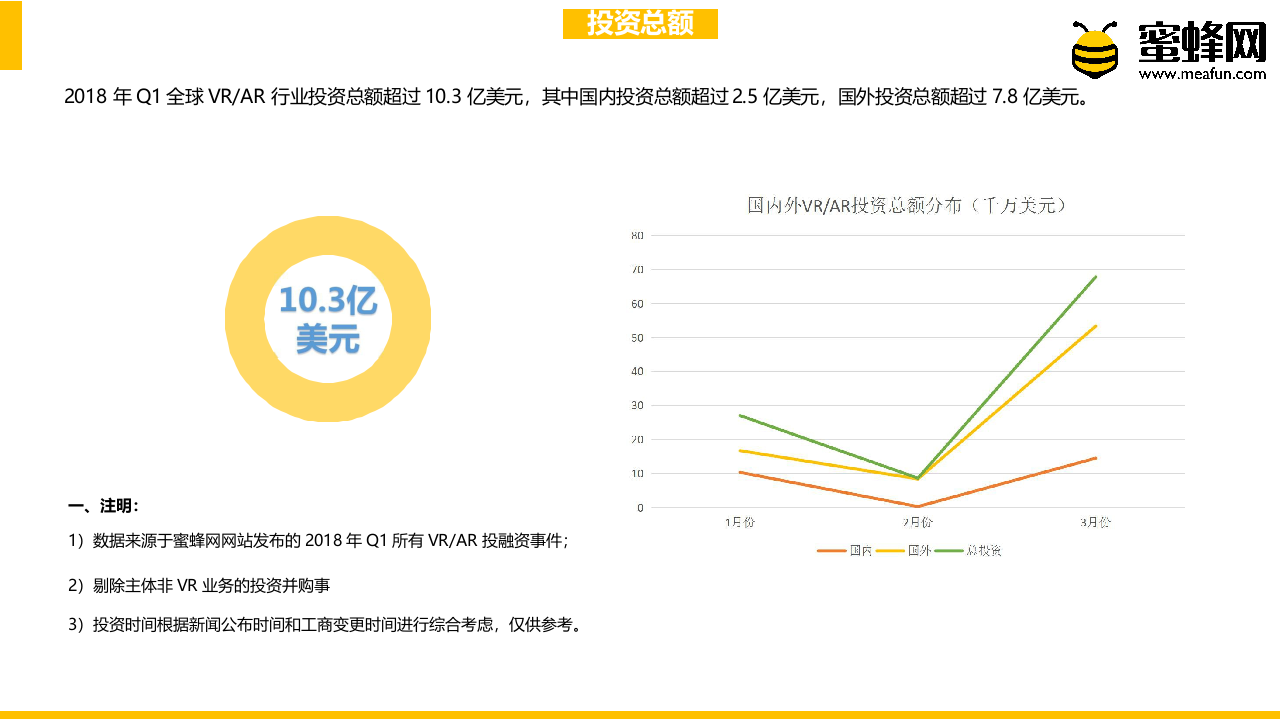
Task: Select the 1月份 axis label
Action: pyautogui.click(x=740, y=521)
